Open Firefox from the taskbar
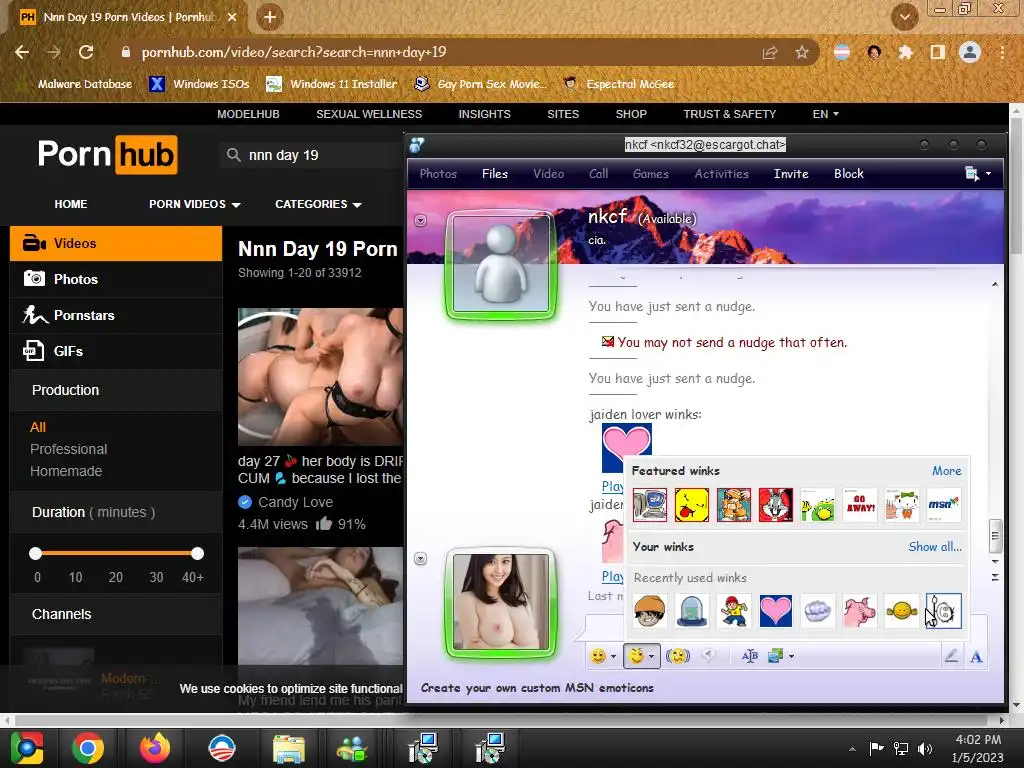Image resolution: width=1024 pixels, height=768 pixels. click(155, 748)
